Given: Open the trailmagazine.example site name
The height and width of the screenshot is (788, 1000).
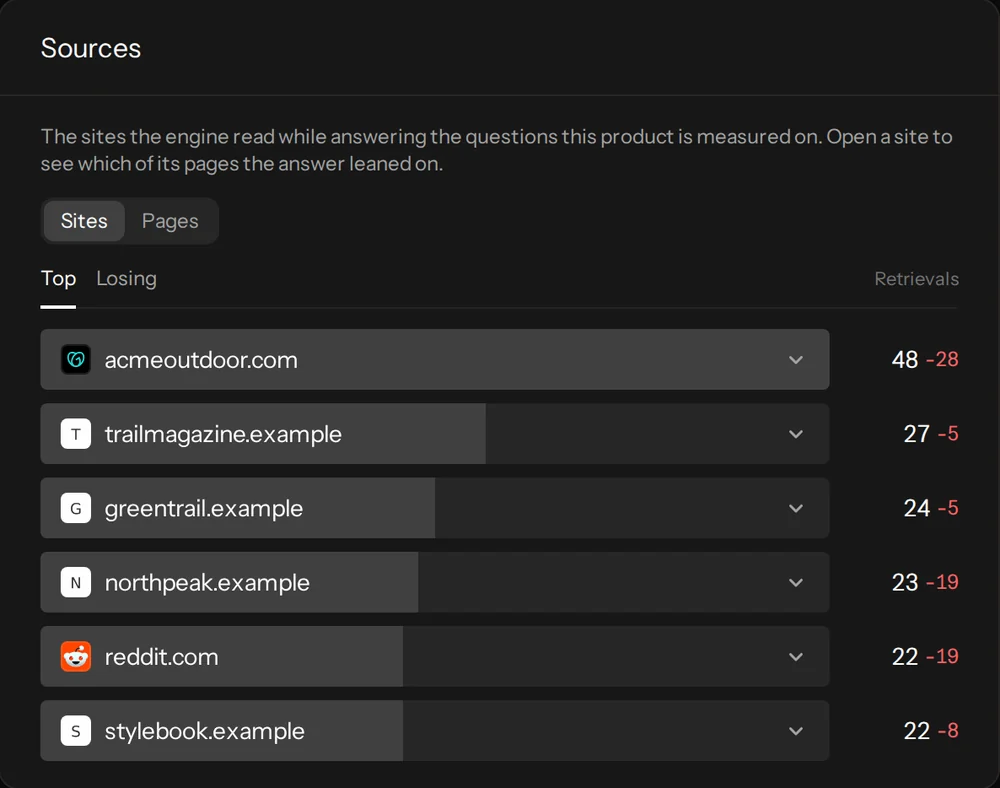Looking at the screenshot, I should point(223,434).
